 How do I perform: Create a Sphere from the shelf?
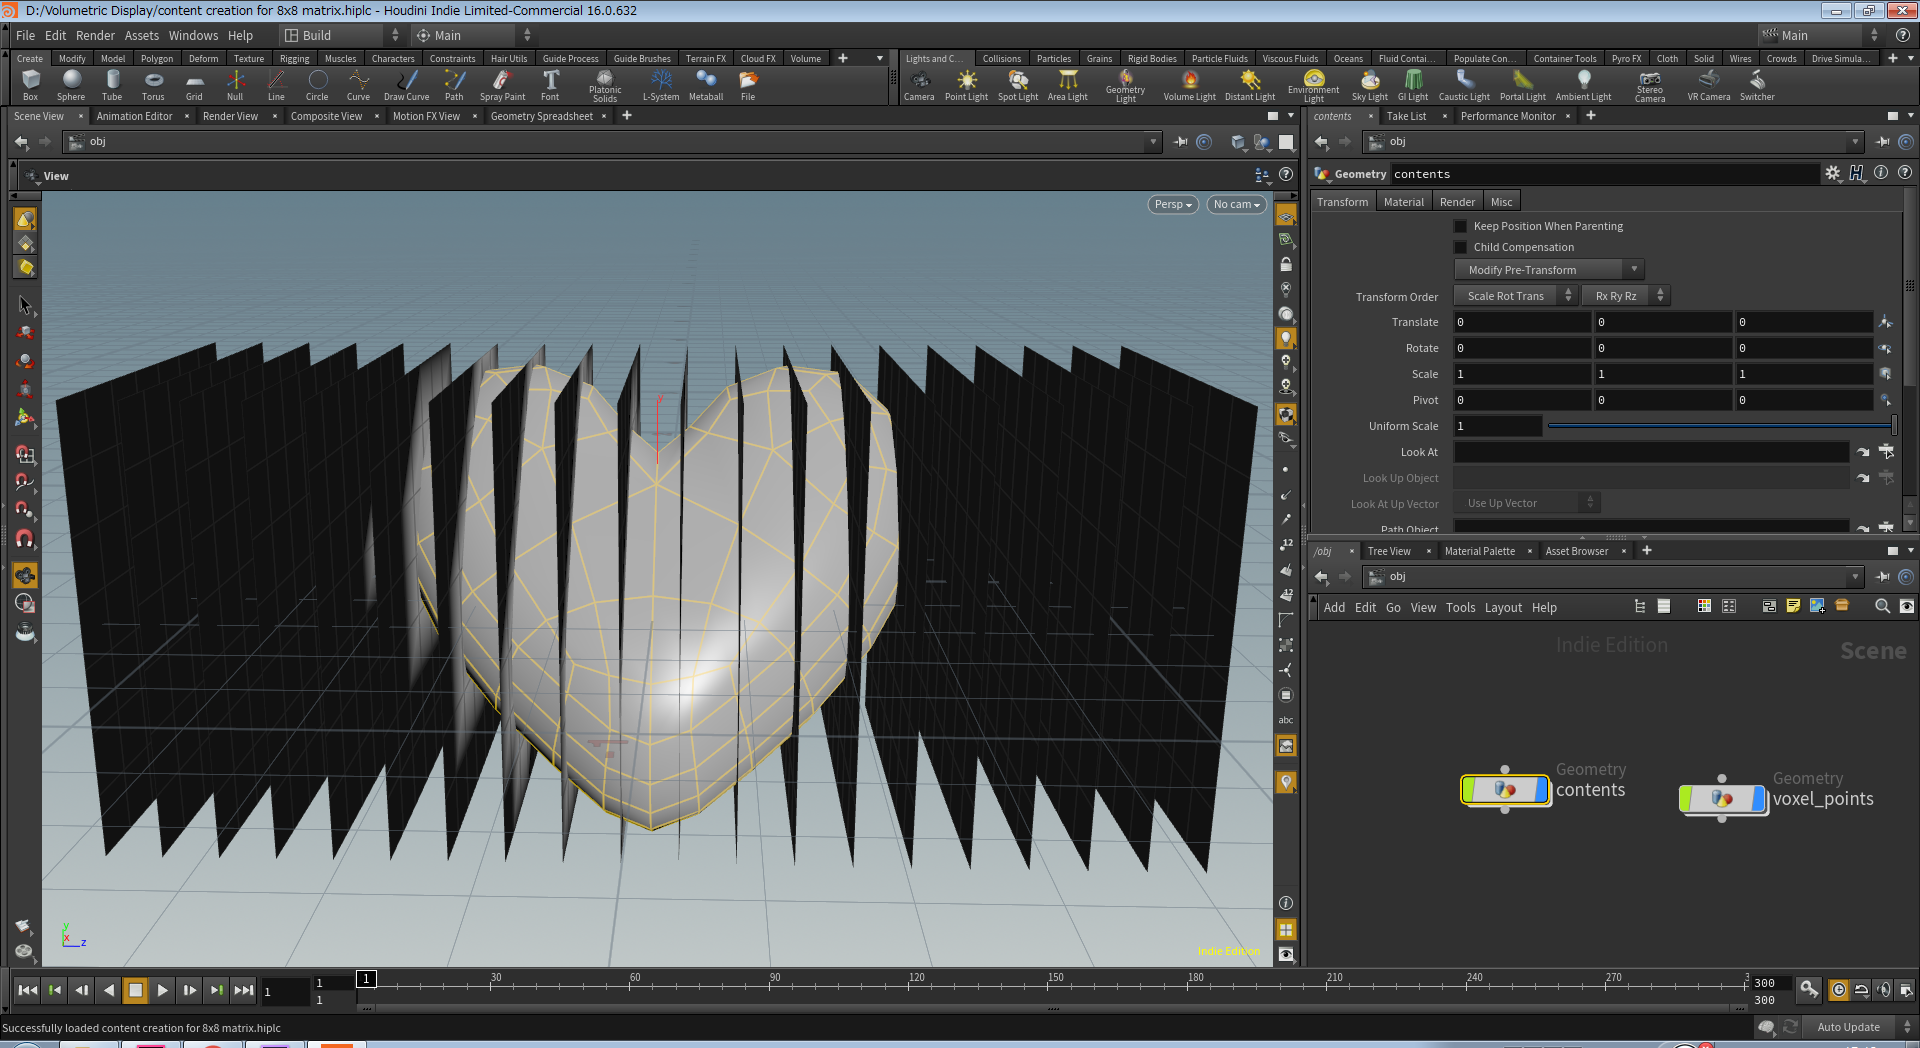(x=71, y=85)
